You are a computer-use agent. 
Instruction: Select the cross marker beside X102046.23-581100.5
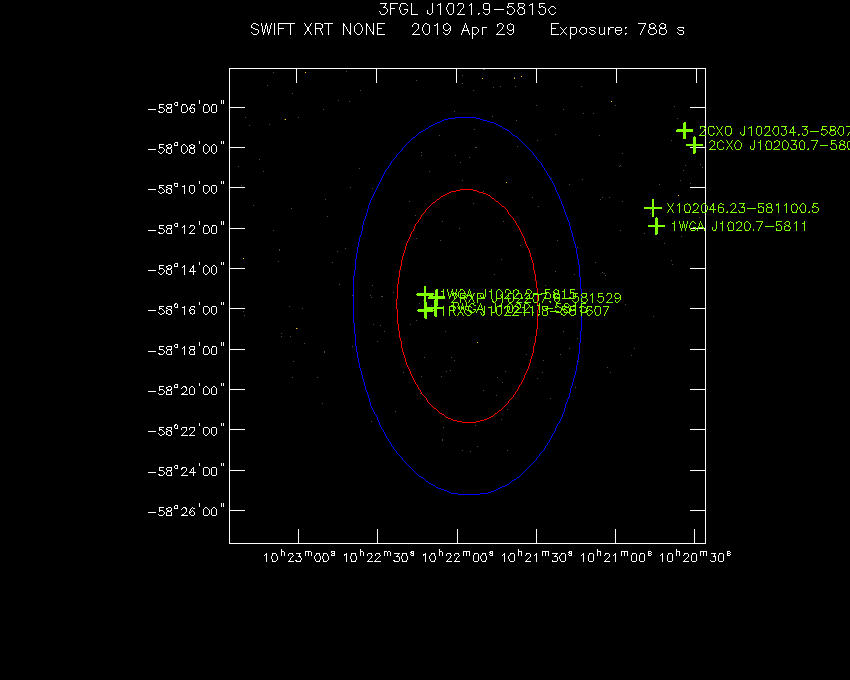click(x=653, y=208)
